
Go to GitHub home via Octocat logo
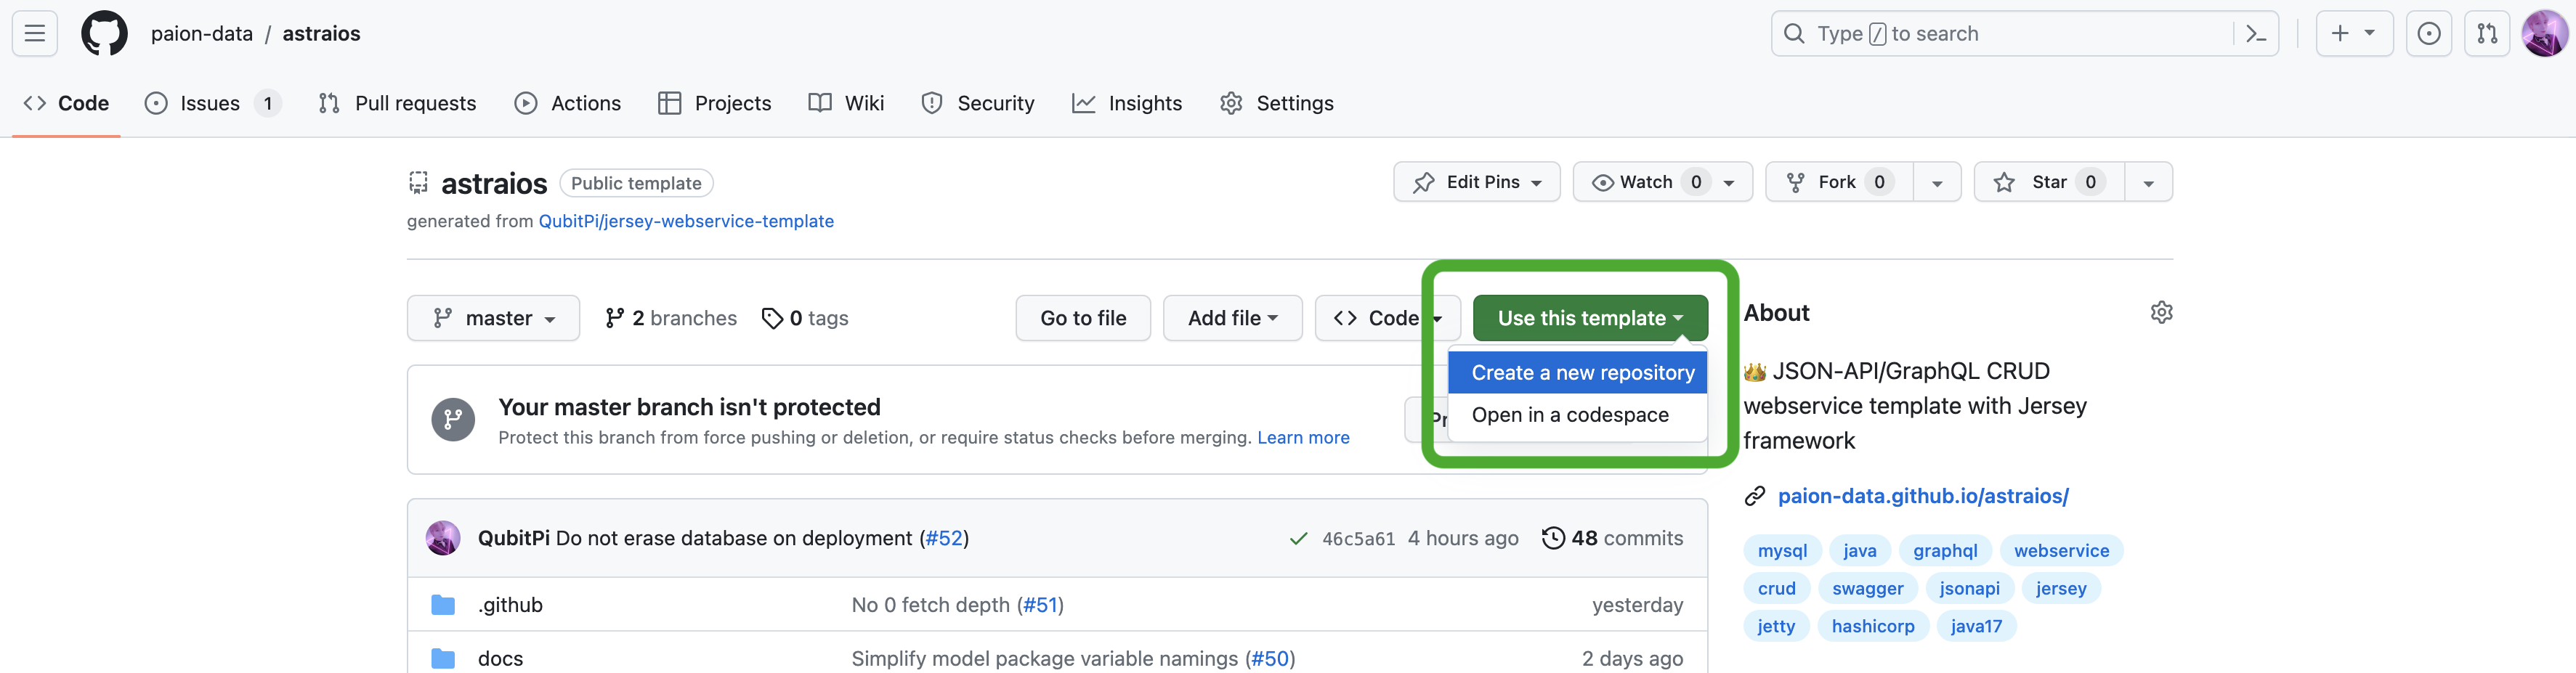(x=104, y=33)
